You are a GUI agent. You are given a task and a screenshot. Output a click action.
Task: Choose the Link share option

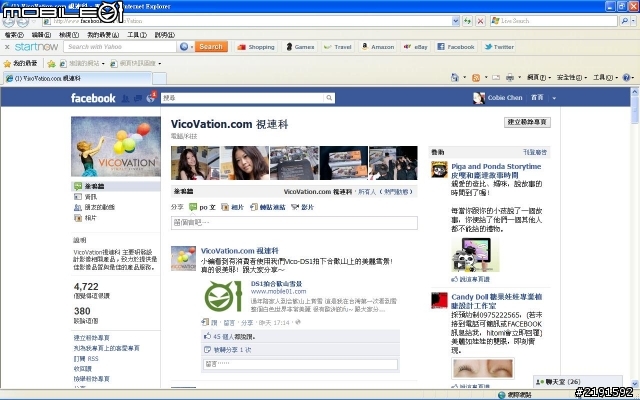[x=267, y=207]
